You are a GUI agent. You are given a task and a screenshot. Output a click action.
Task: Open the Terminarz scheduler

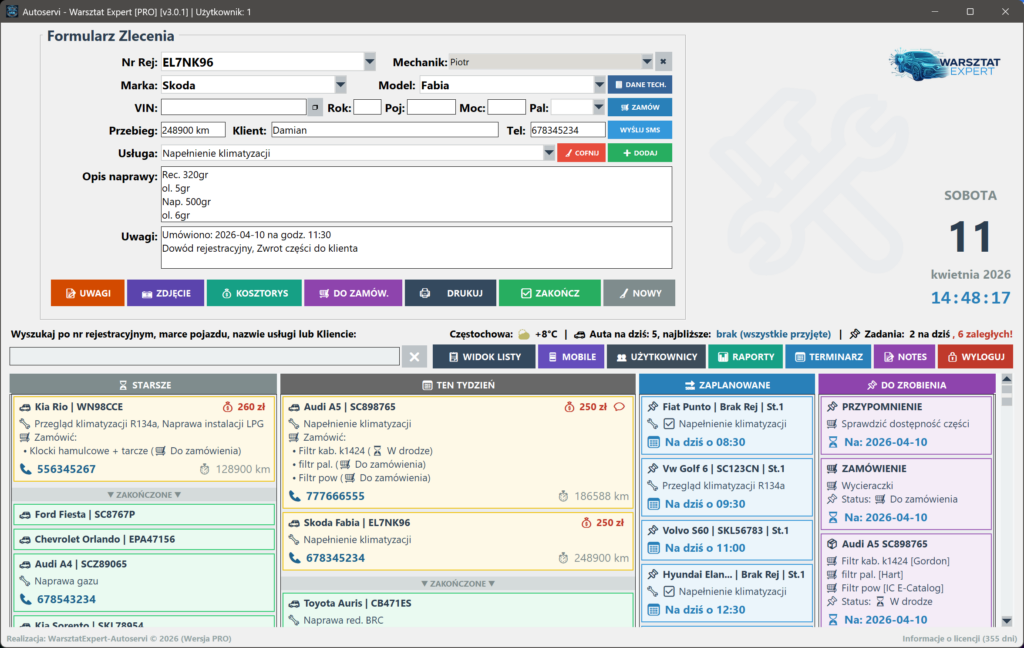827,357
